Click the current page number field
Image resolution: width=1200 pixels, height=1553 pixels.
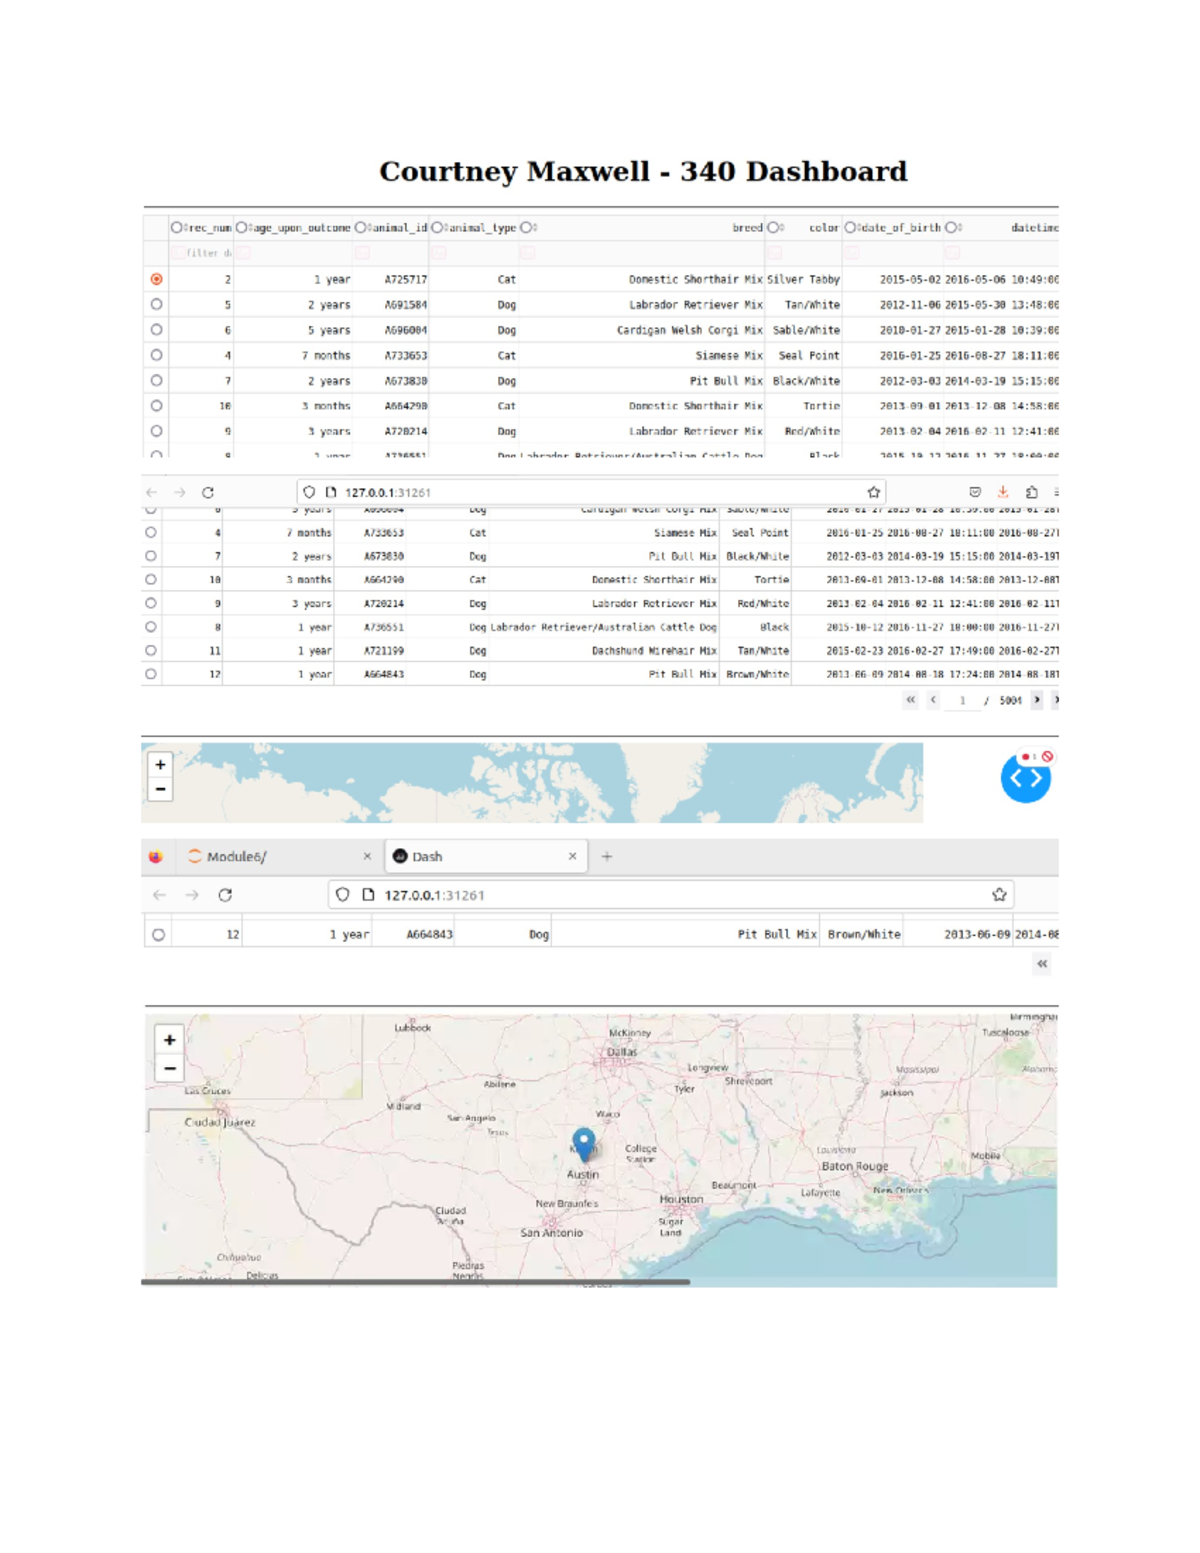coord(962,701)
